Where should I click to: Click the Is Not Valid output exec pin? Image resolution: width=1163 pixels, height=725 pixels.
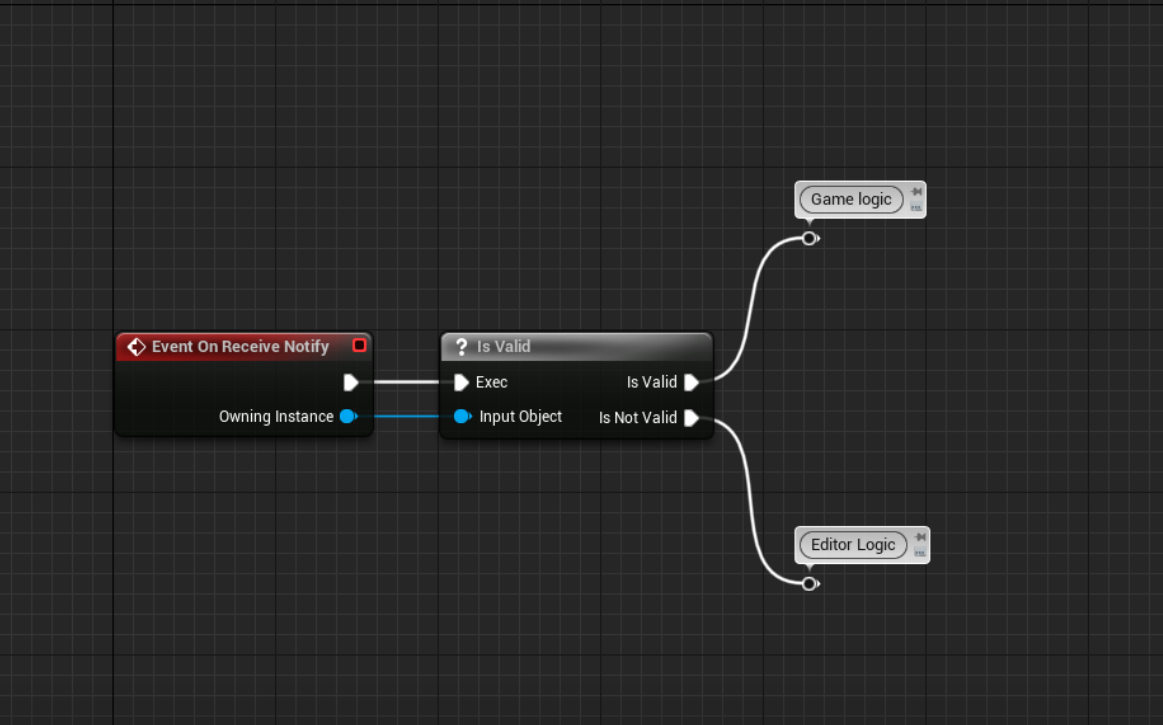(691, 418)
